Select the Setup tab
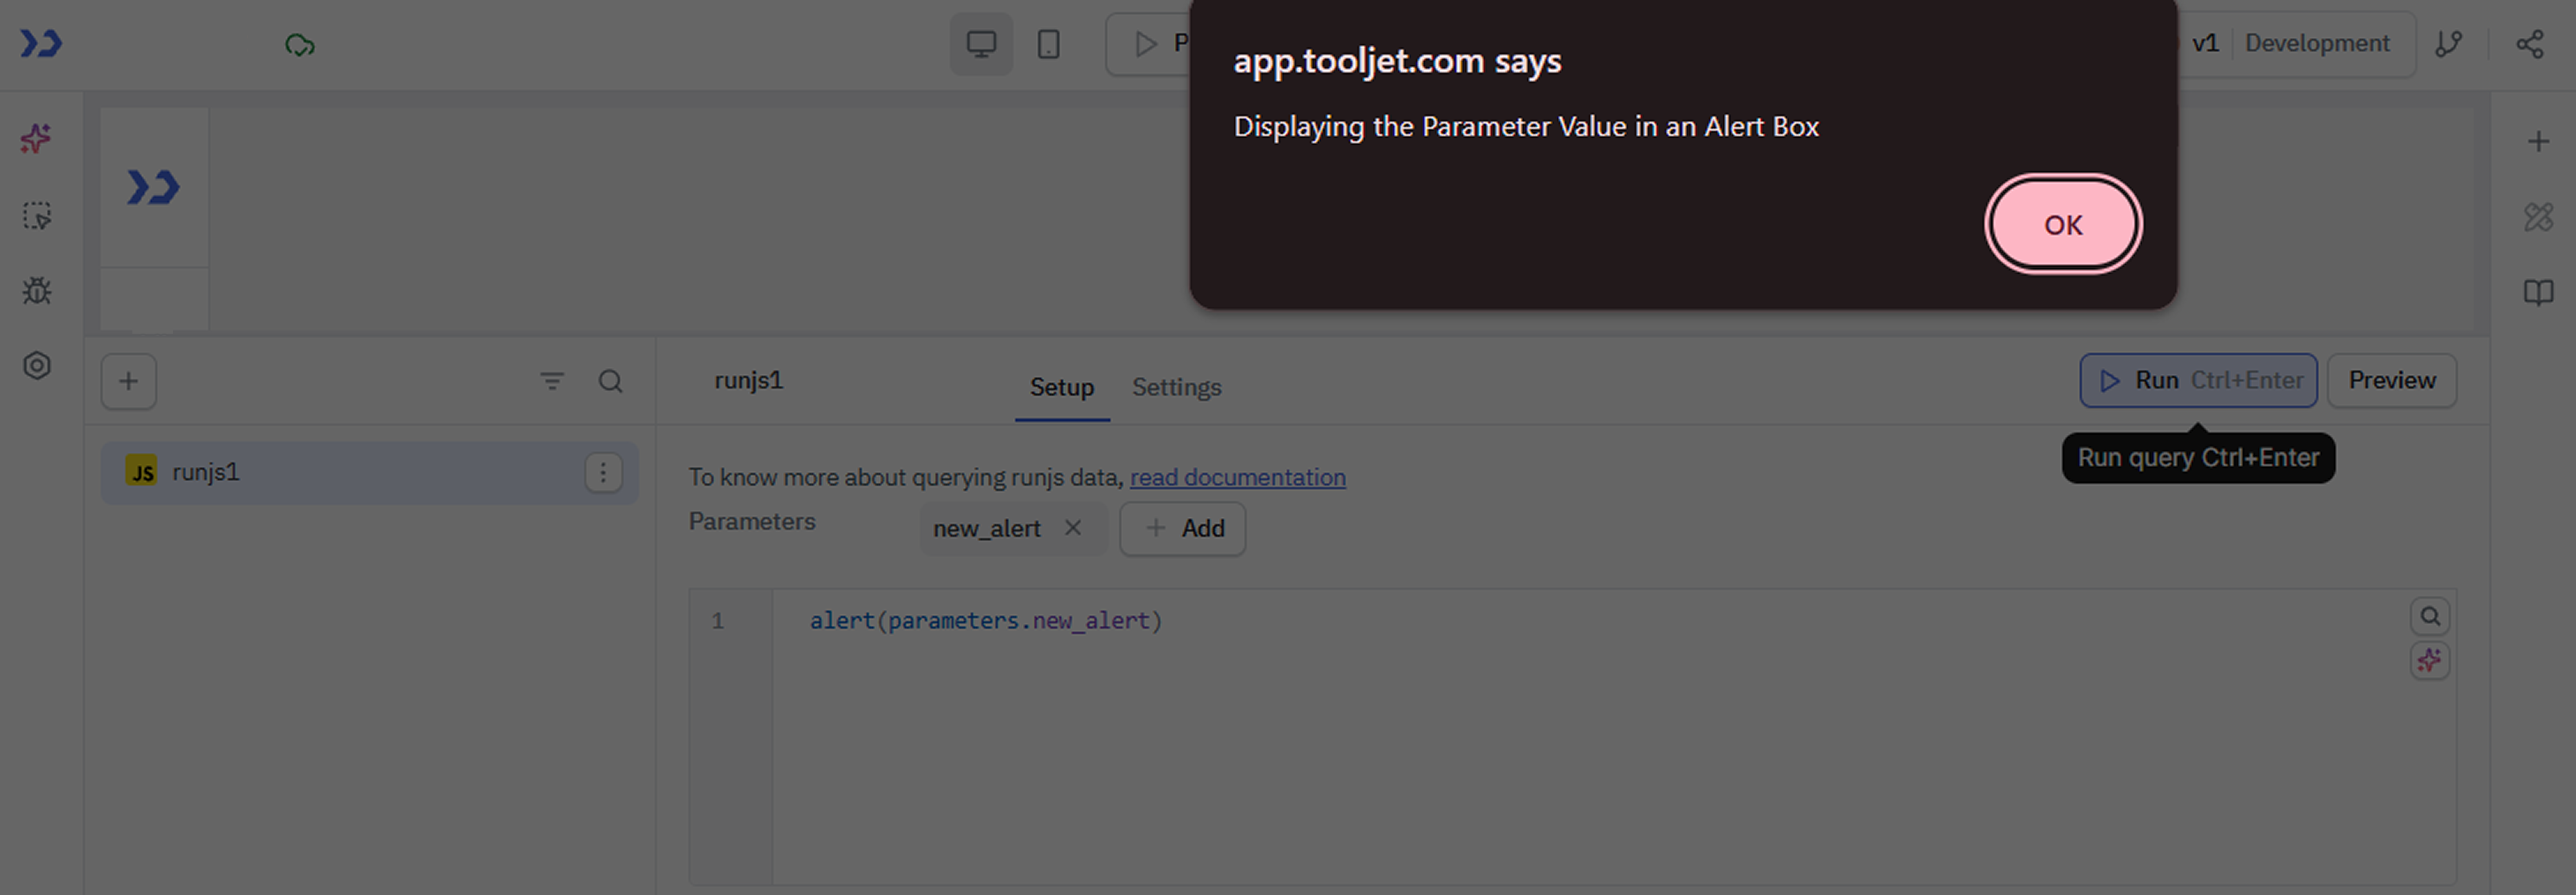 pyautogui.click(x=1061, y=387)
